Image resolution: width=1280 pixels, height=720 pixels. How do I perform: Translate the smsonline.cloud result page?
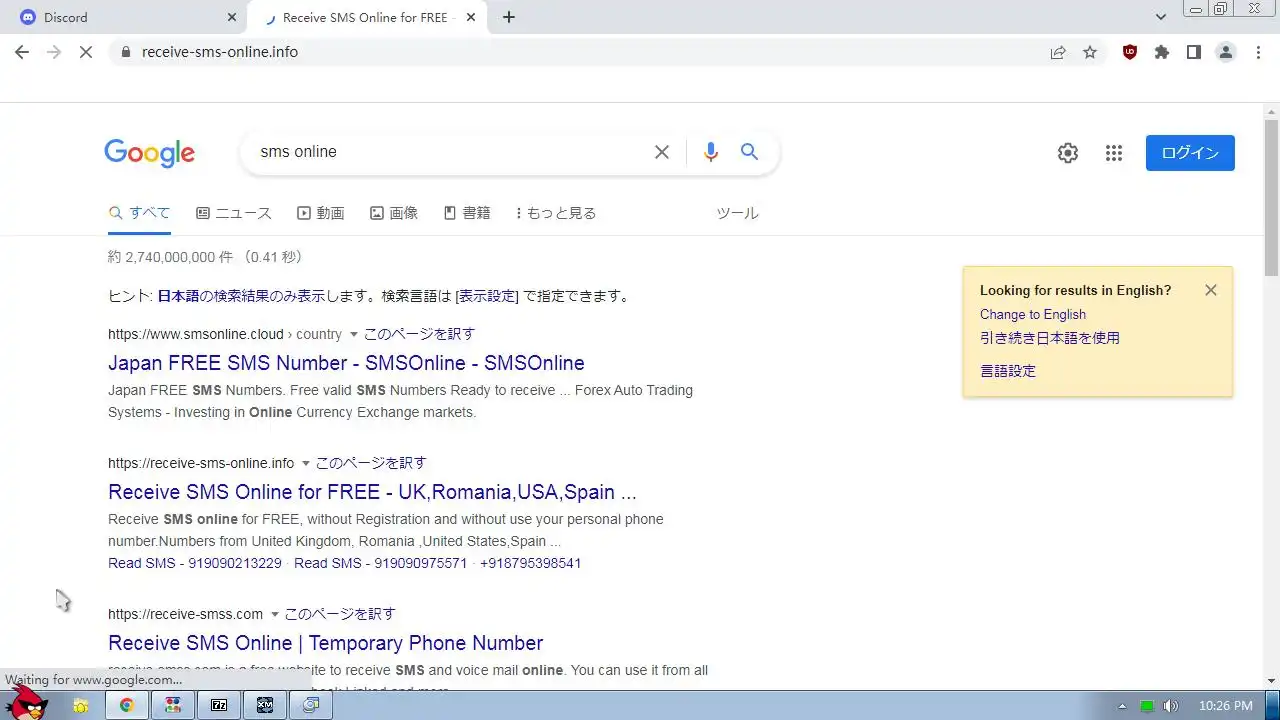coord(419,334)
